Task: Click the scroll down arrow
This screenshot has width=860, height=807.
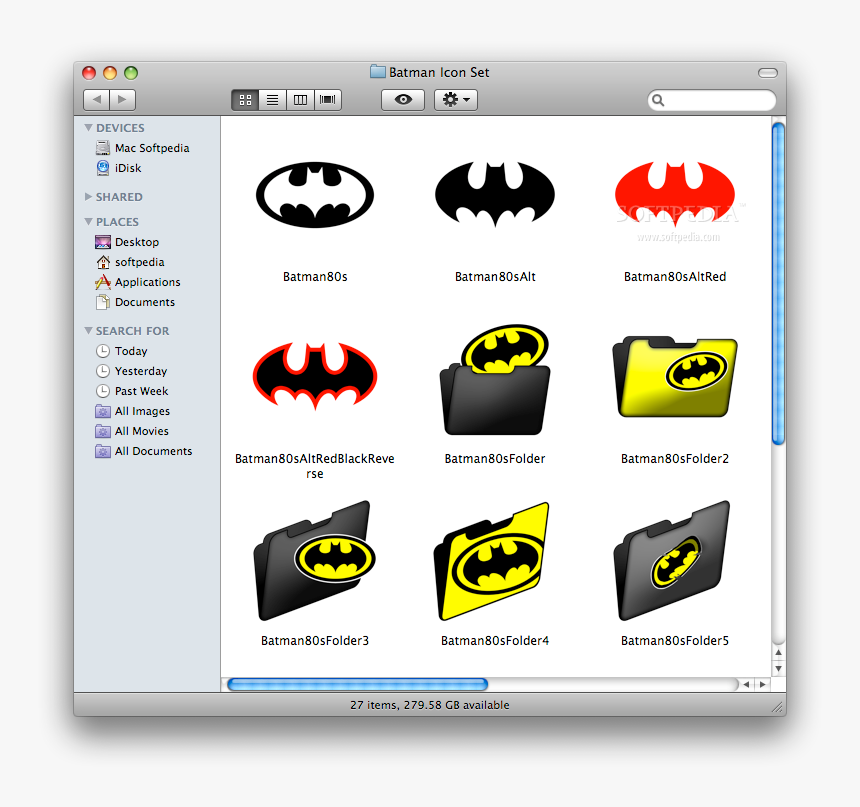Action: (x=778, y=669)
